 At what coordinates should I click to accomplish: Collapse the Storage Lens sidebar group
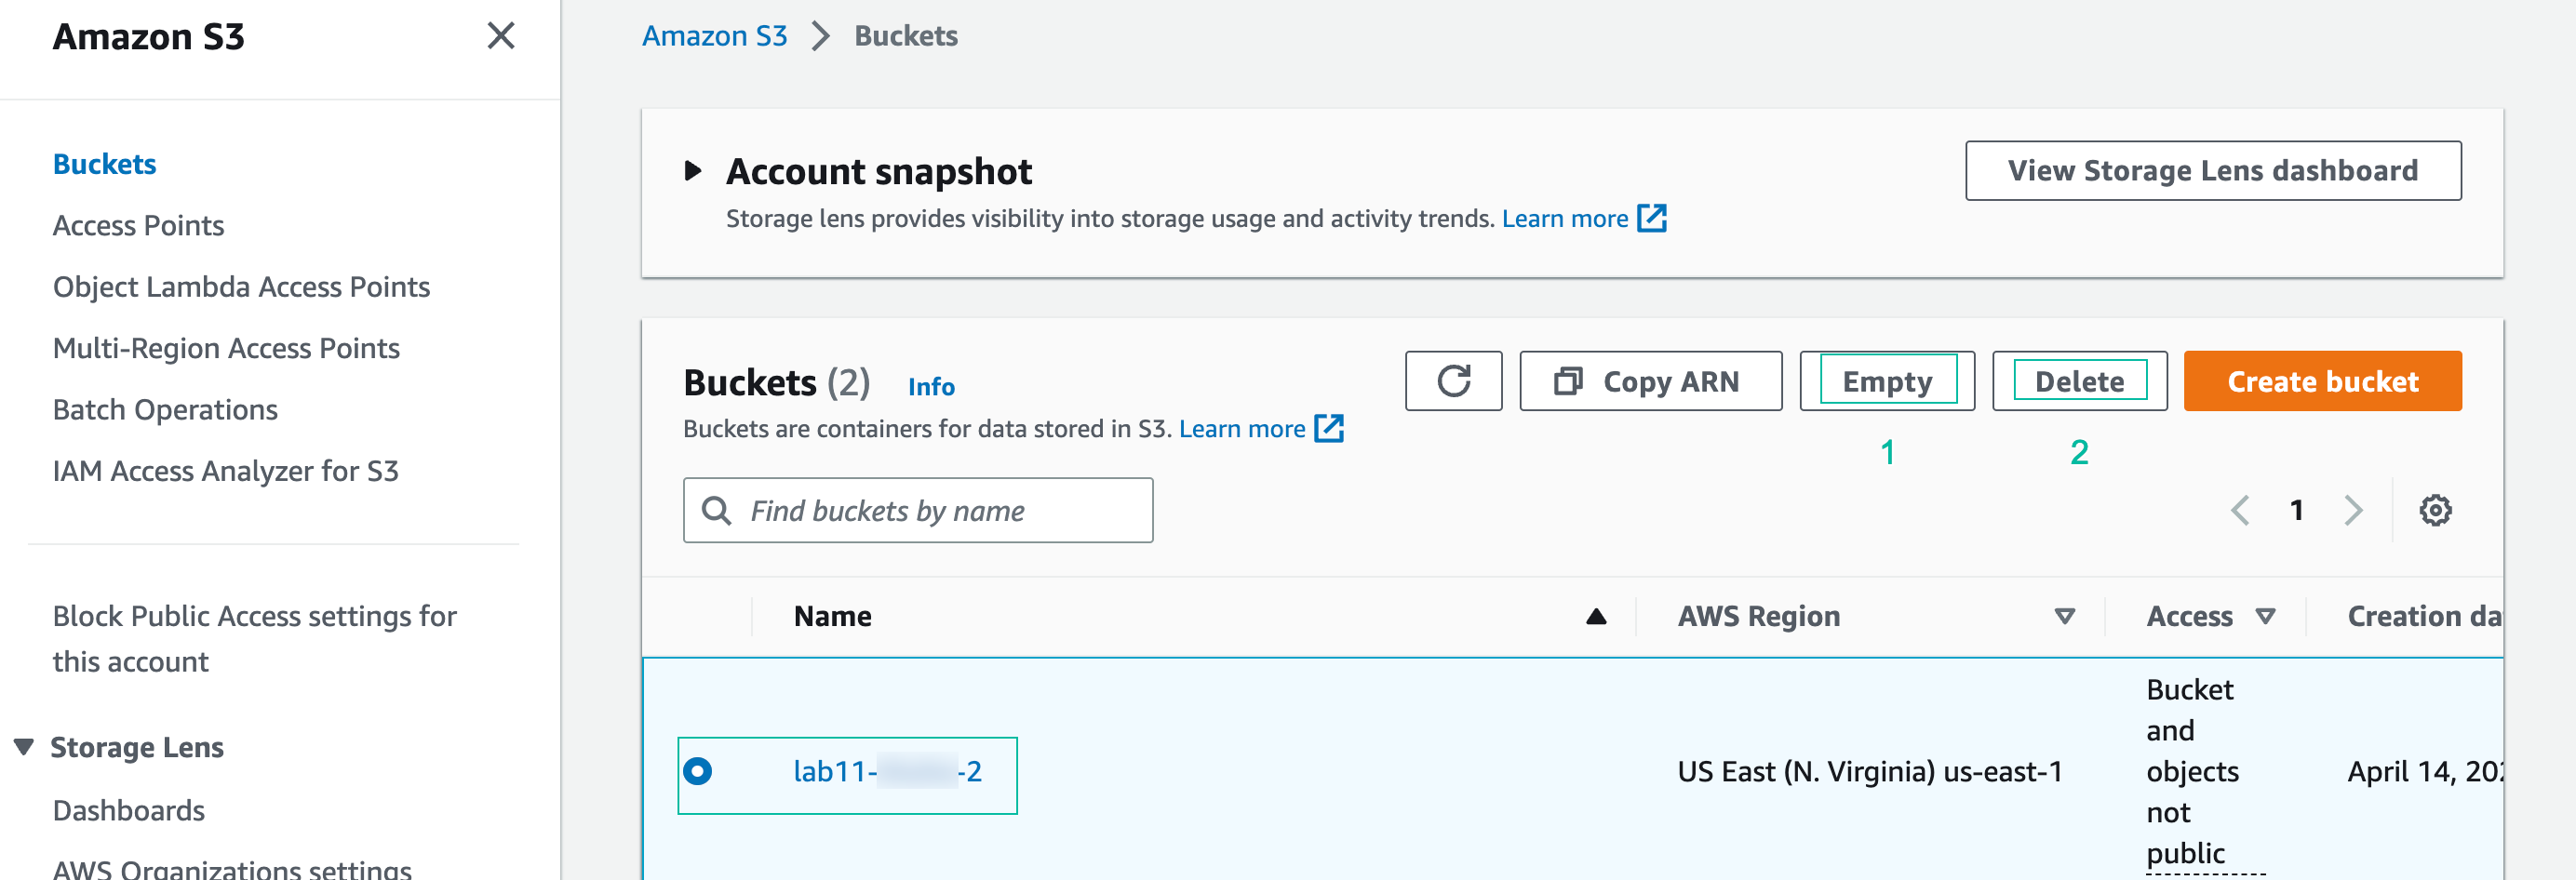(x=24, y=747)
